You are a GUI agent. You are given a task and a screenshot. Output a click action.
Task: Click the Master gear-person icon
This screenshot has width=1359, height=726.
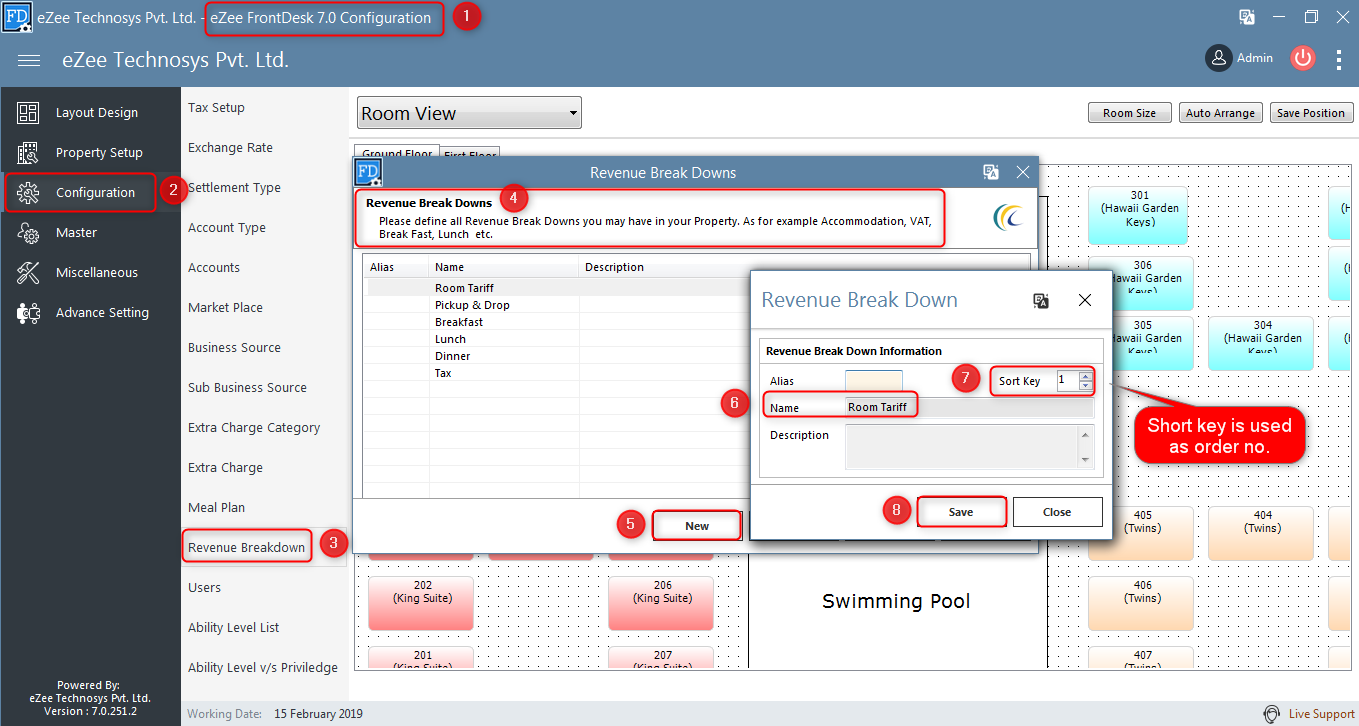[x=28, y=233]
